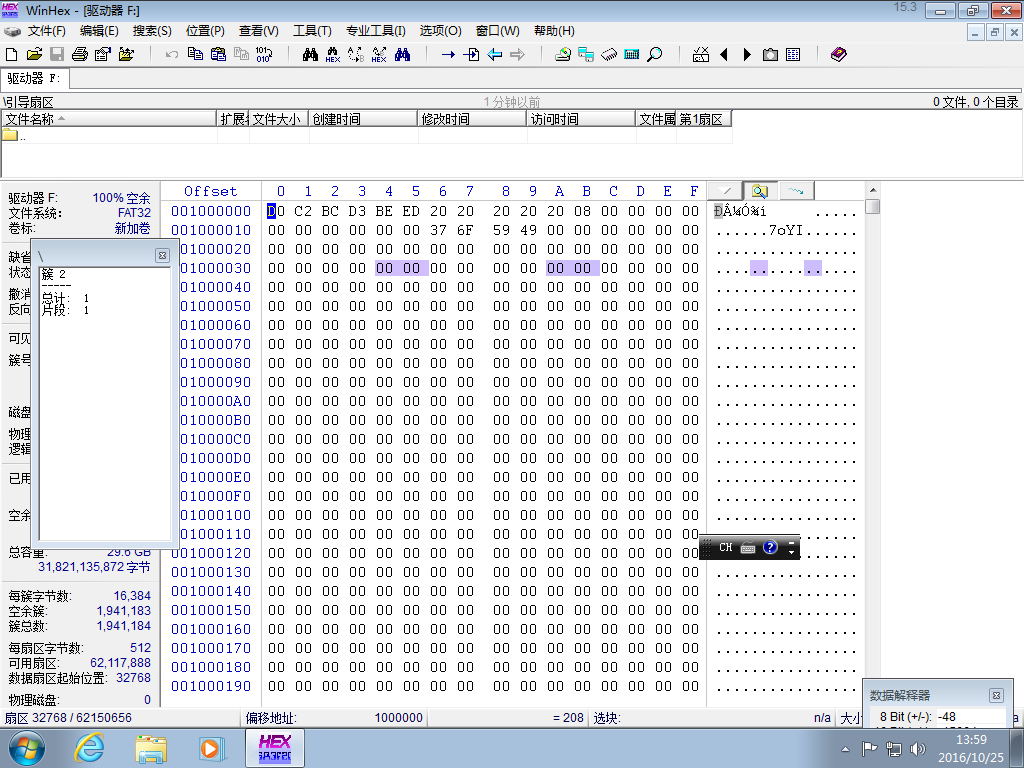1024x768 pixels.
Task: Click the Open Disk icon
Action: tap(563, 54)
